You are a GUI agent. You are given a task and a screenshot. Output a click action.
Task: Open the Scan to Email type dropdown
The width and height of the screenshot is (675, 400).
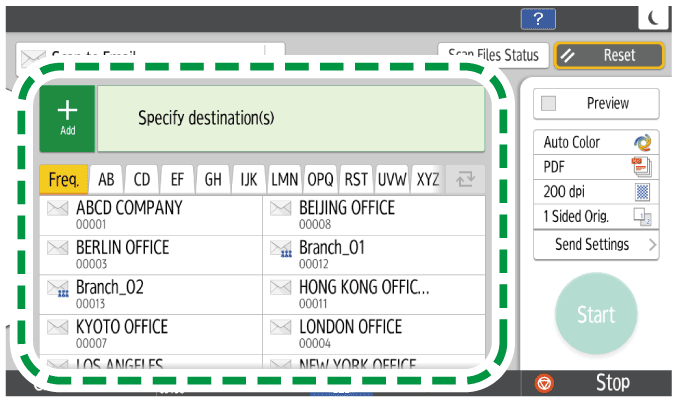(150, 55)
